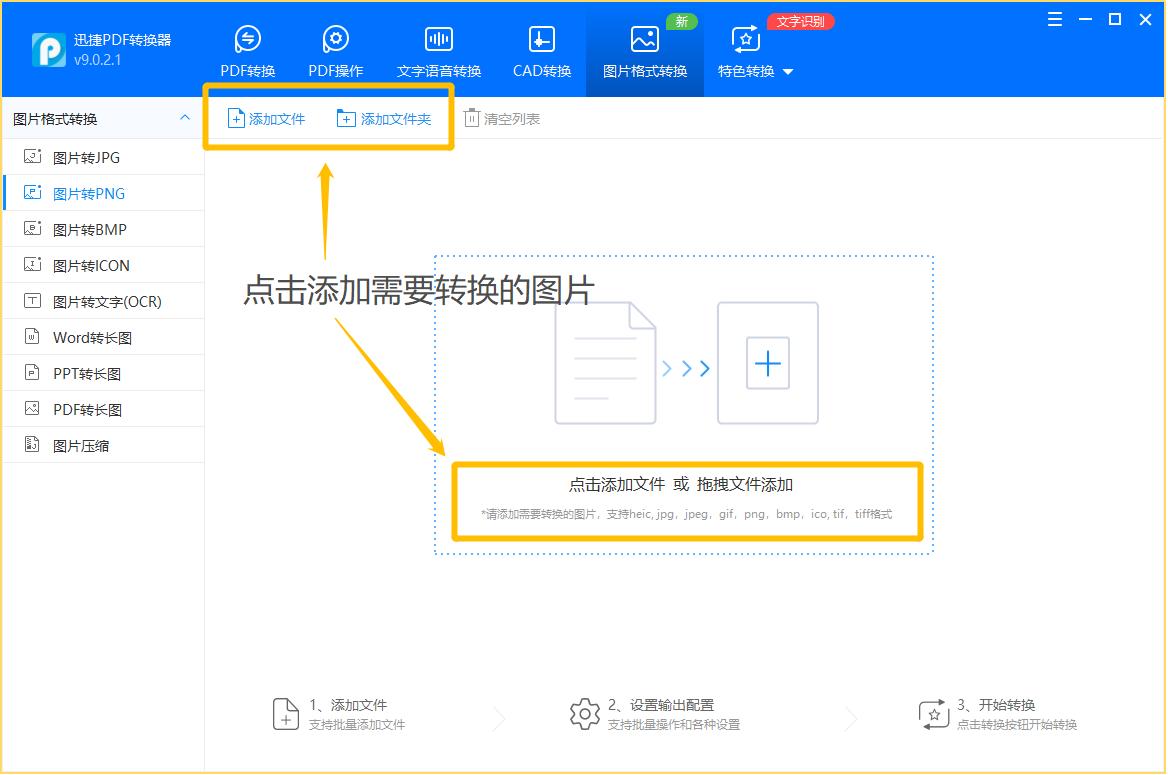Select 图片转JPG in the sidebar
Viewport: 1168px width, 775px height.
85,157
